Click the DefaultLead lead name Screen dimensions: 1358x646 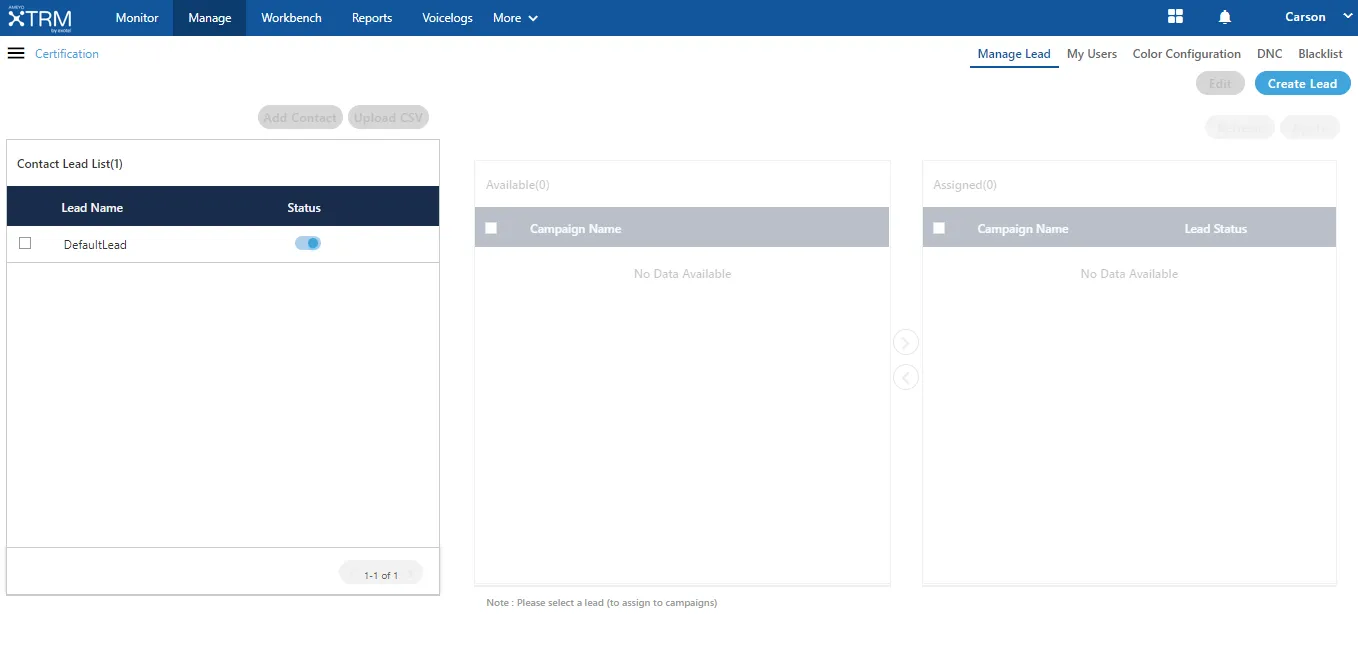pos(95,244)
